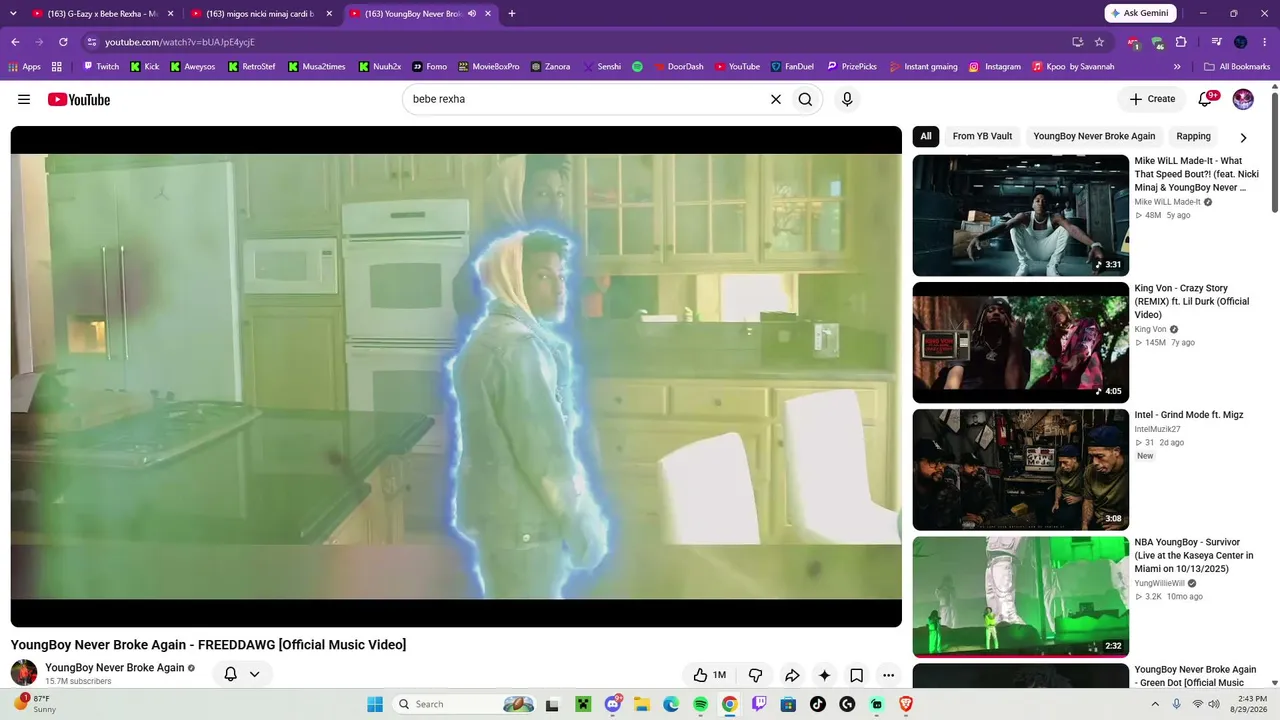The width and height of the screenshot is (1280, 720).
Task: Like the FREEDDAWG video
Action: (x=709, y=675)
